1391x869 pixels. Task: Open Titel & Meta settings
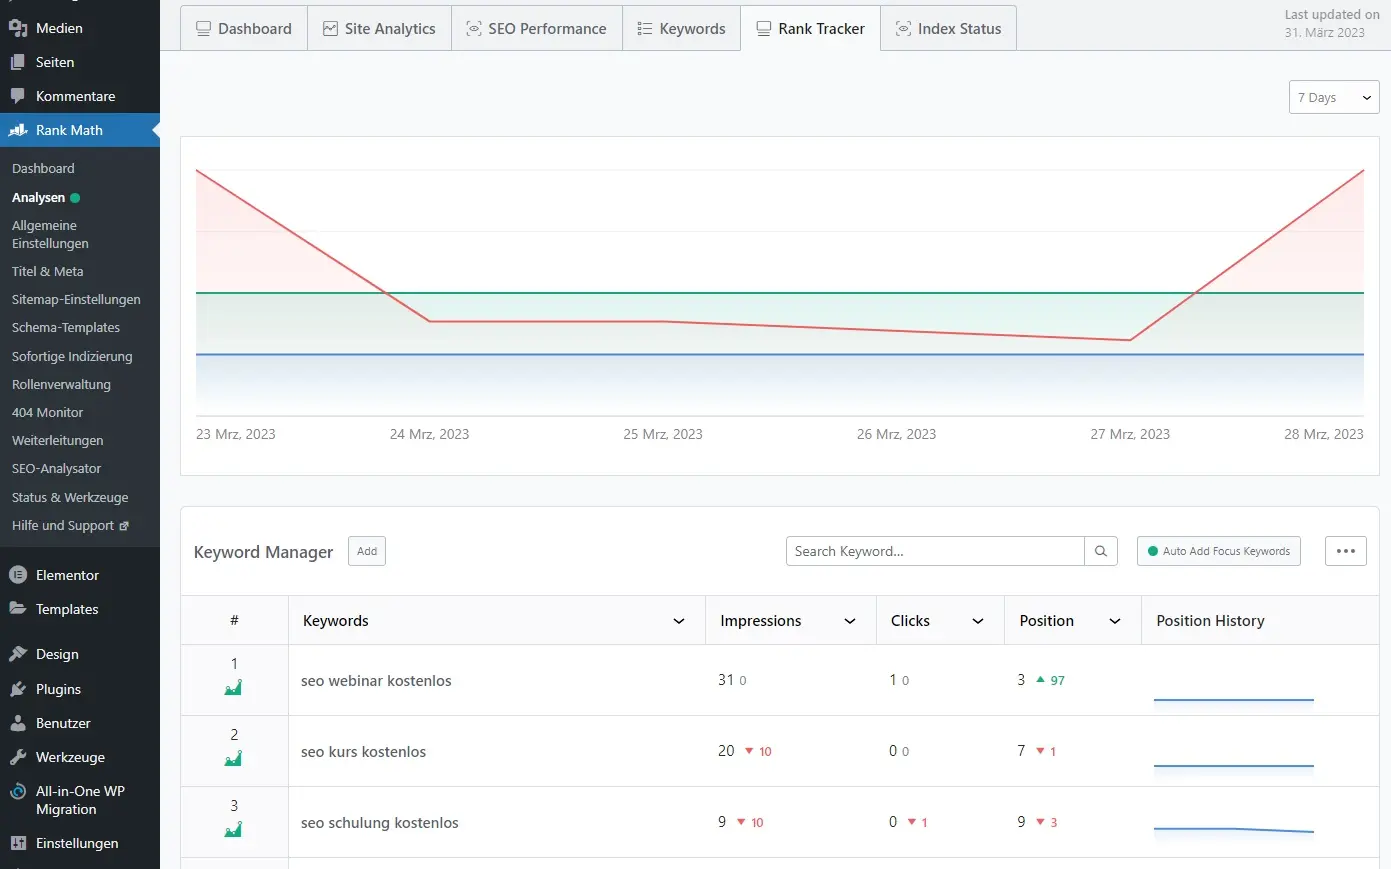click(47, 271)
